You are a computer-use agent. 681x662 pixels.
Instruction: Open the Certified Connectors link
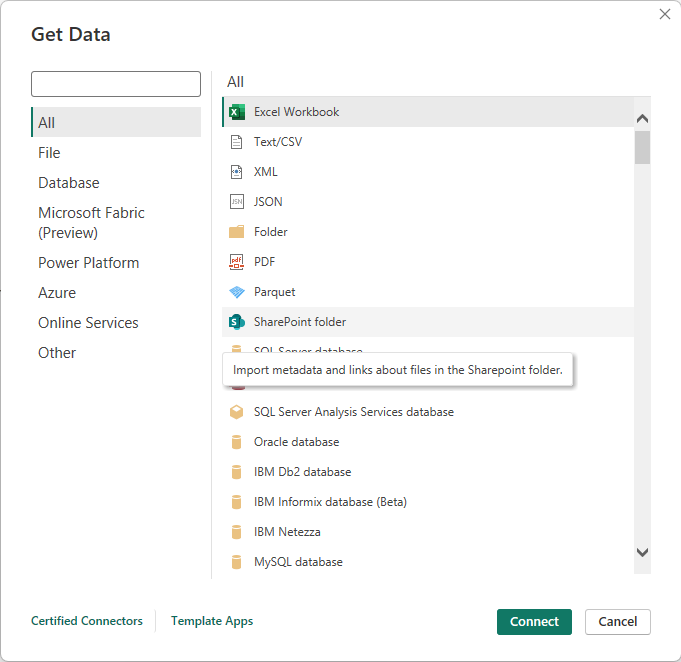tap(87, 621)
